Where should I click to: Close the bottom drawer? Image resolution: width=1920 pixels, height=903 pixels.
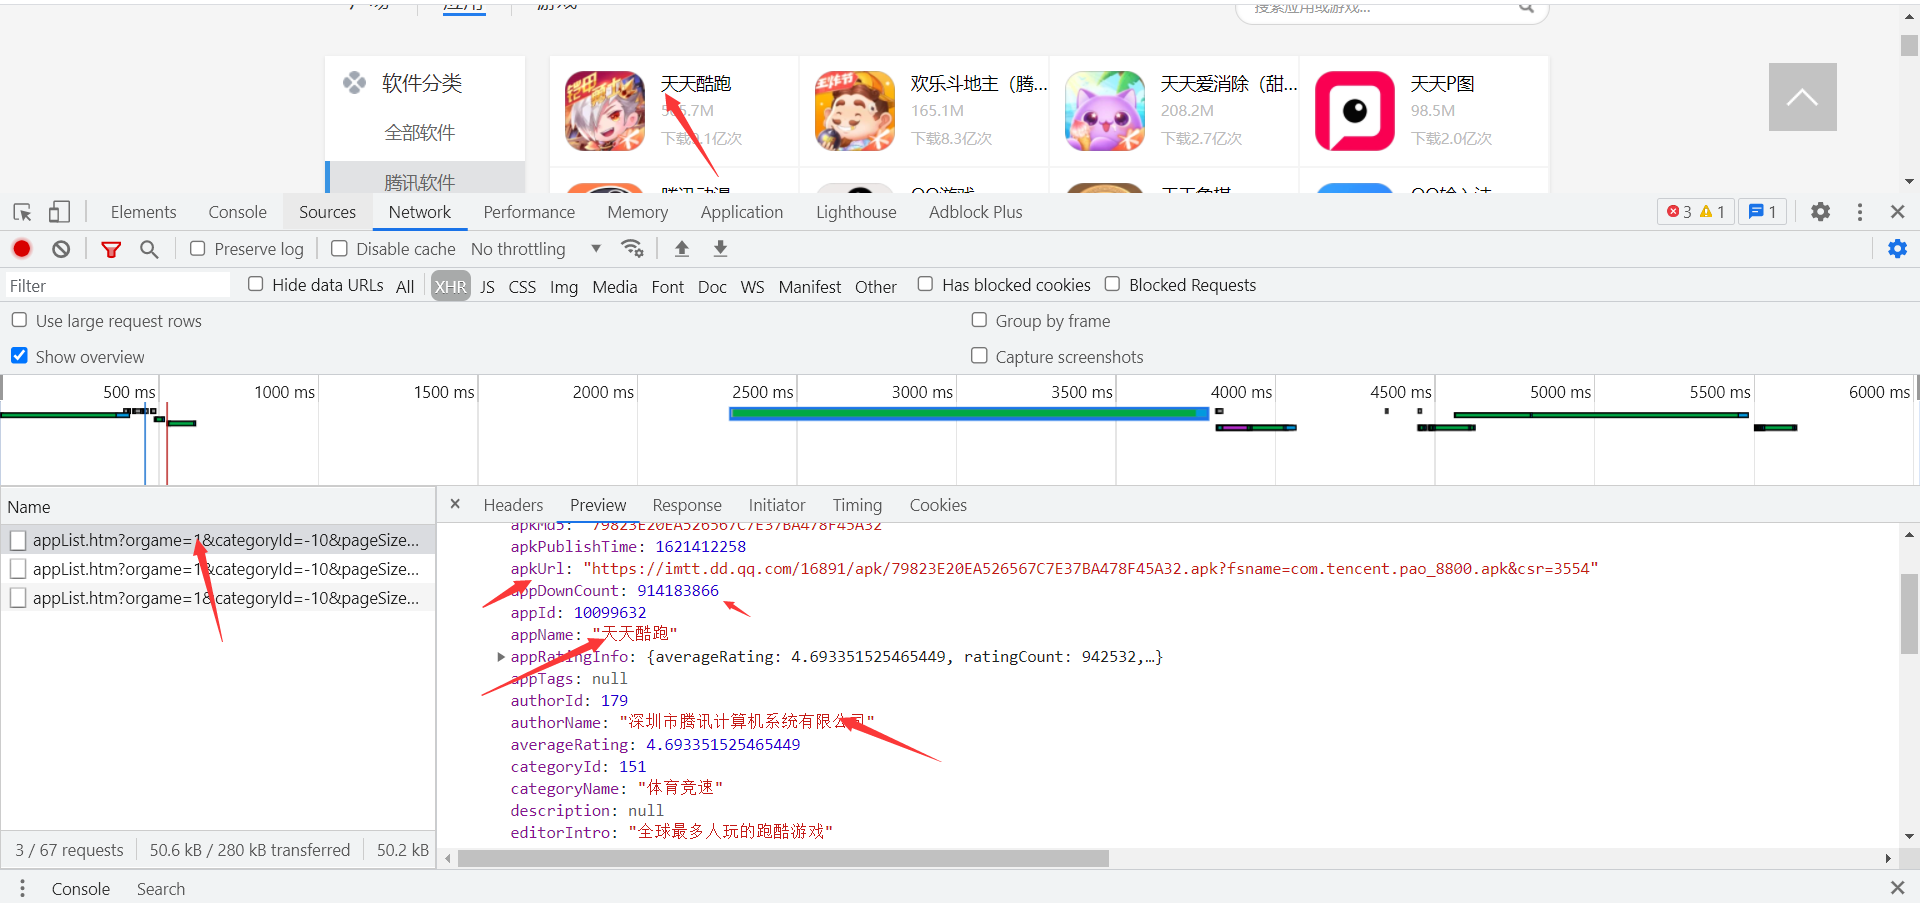pos(1897,888)
